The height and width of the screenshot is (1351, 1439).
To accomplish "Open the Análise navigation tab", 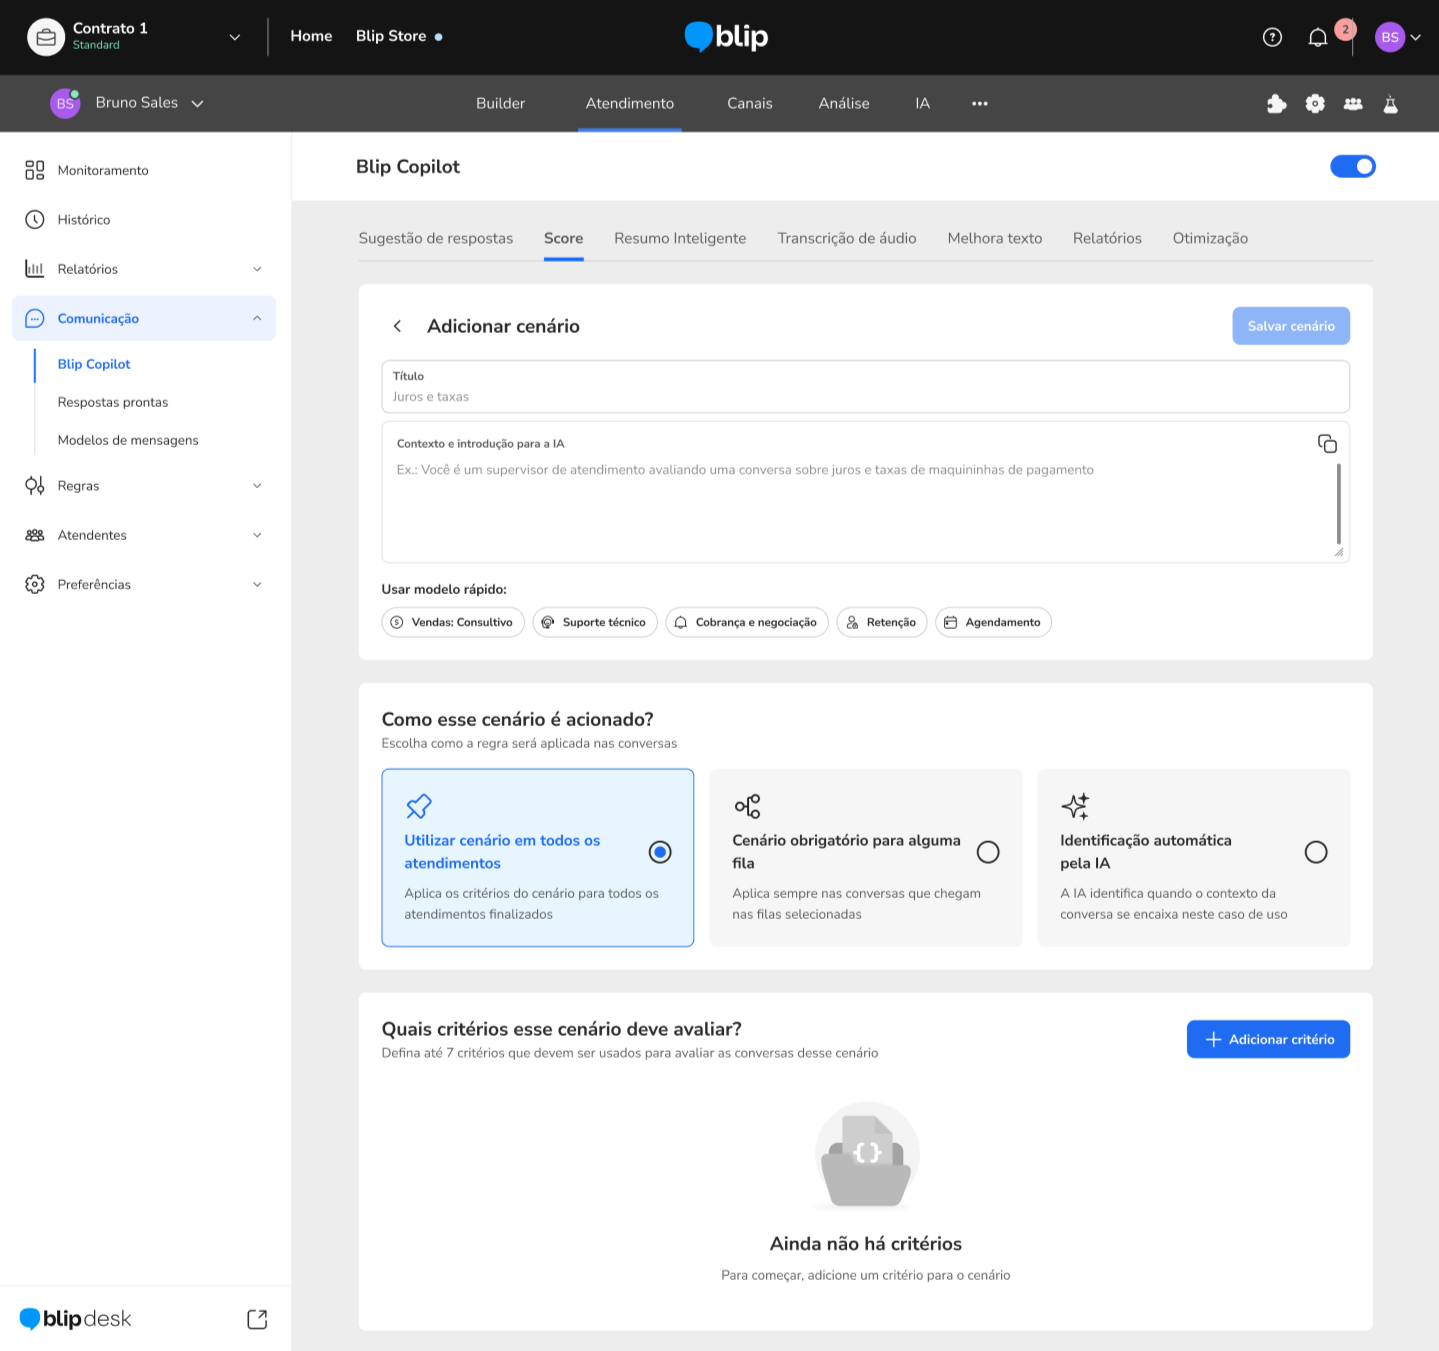I will coord(844,103).
